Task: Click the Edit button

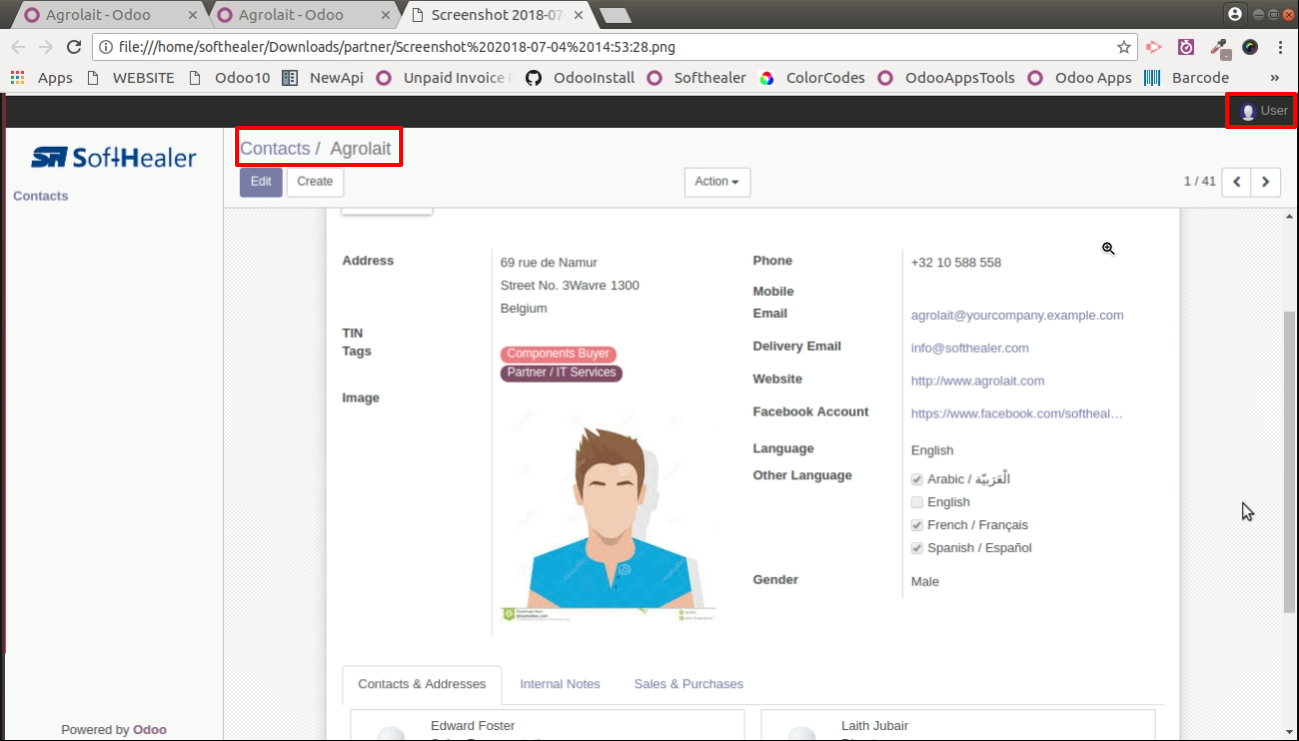Action: pos(261,182)
